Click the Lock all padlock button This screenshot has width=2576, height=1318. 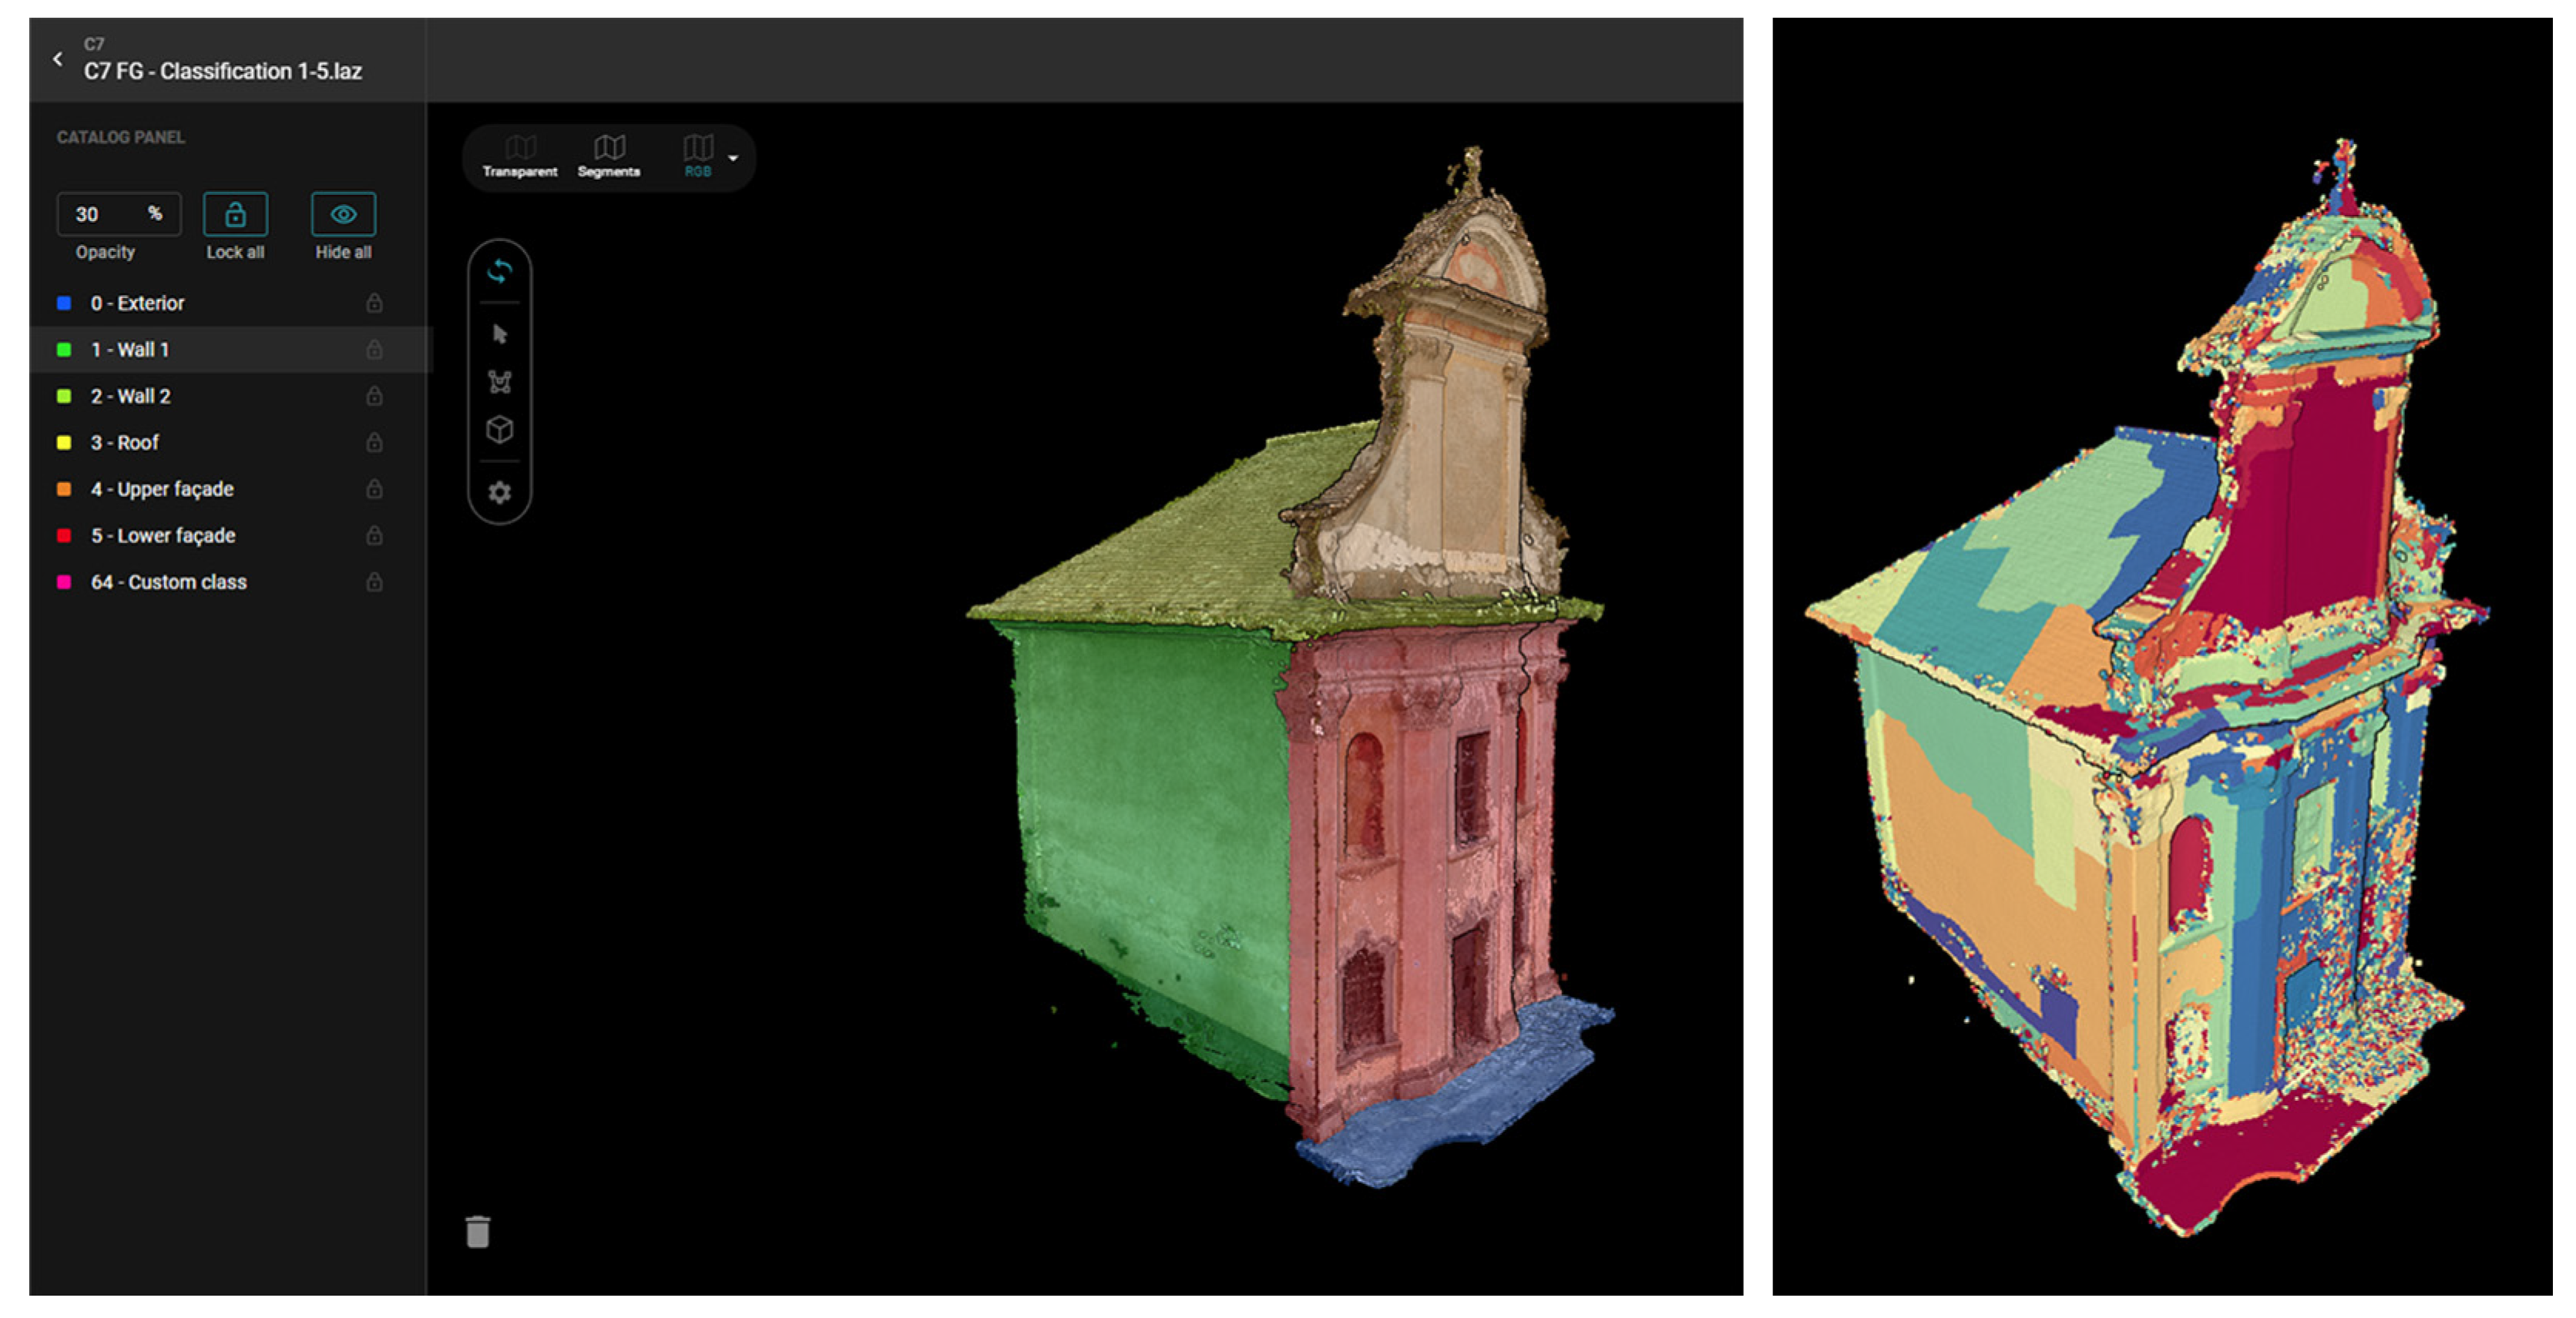(x=235, y=214)
